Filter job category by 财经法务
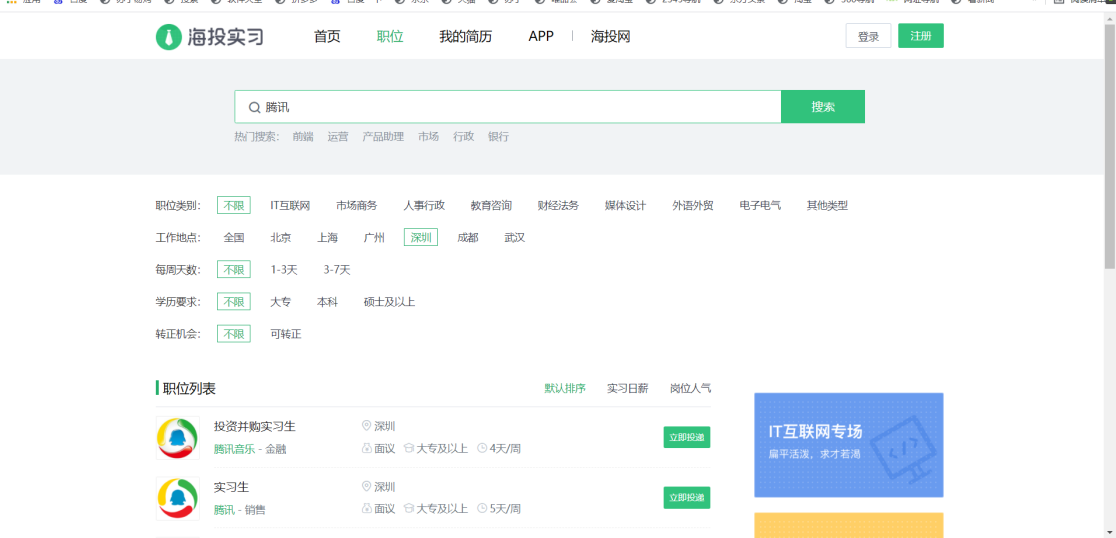 (558, 206)
